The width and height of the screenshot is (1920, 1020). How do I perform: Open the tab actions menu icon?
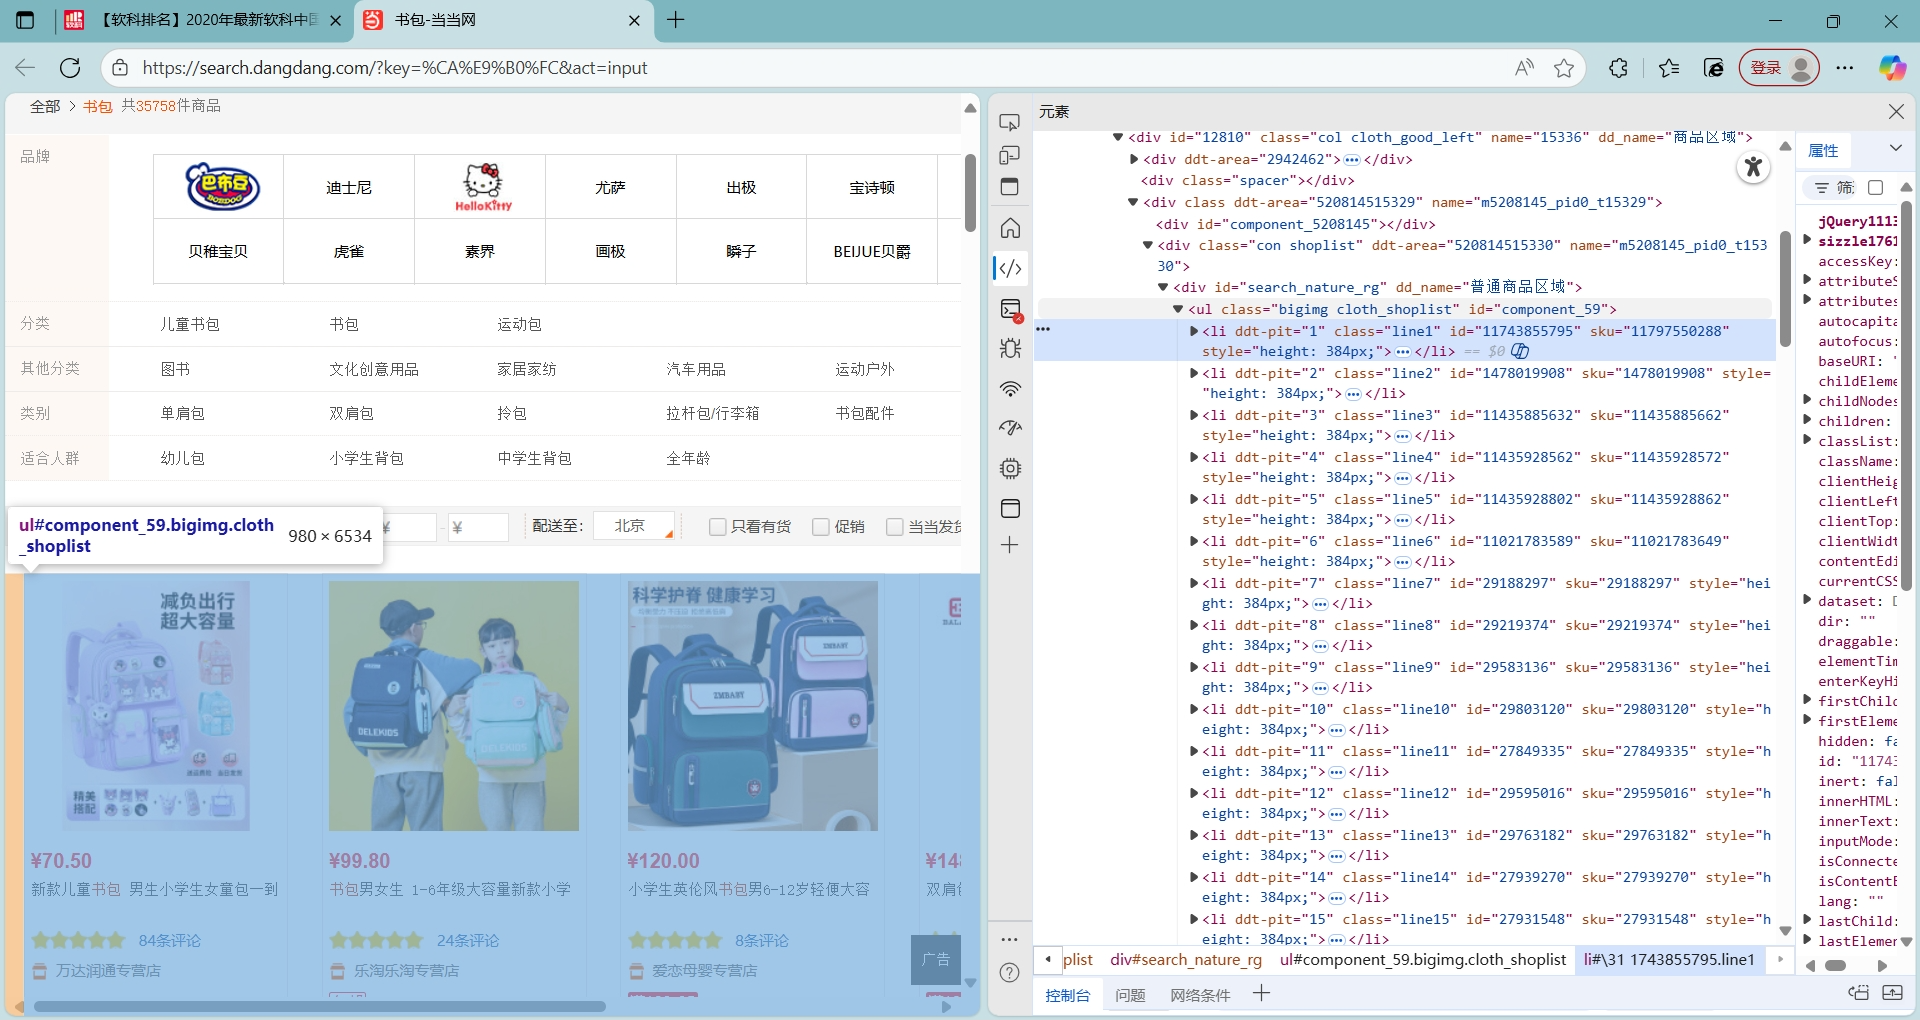pos(25,20)
